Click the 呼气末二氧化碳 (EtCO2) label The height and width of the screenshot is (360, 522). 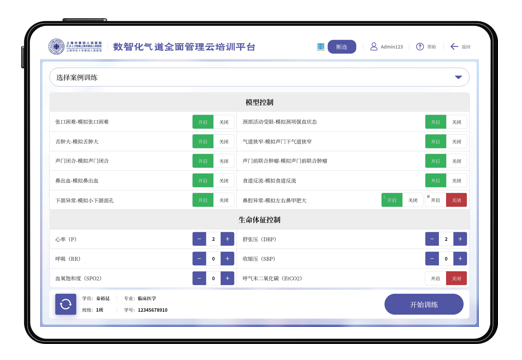click(272, 278)
